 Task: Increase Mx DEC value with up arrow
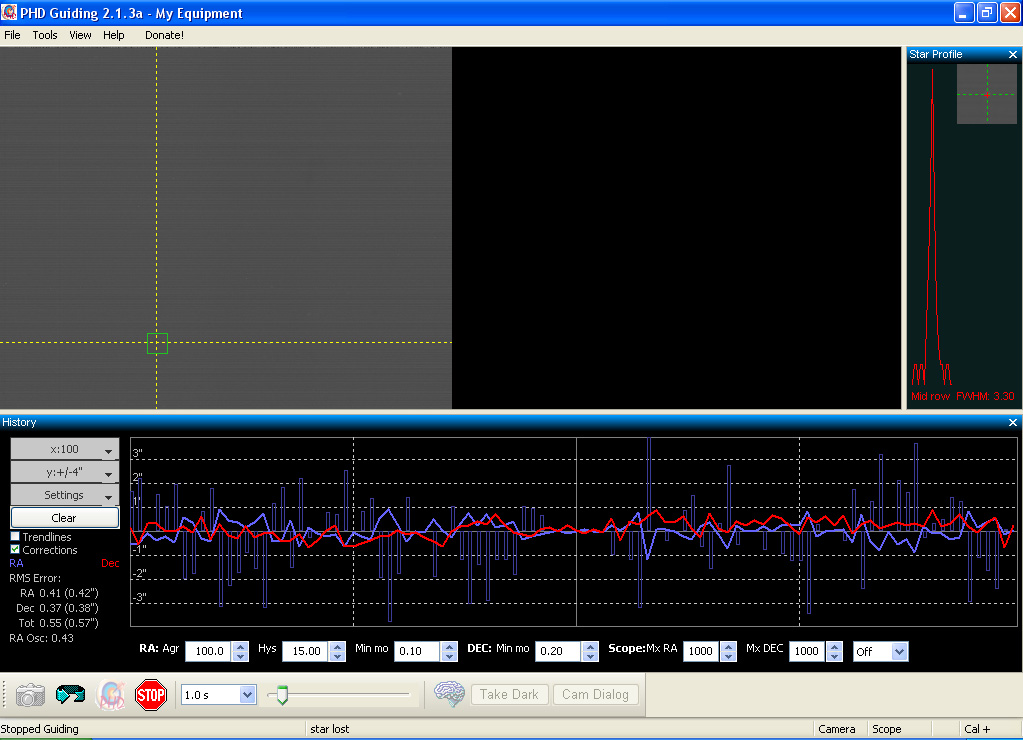click(834, 647)
